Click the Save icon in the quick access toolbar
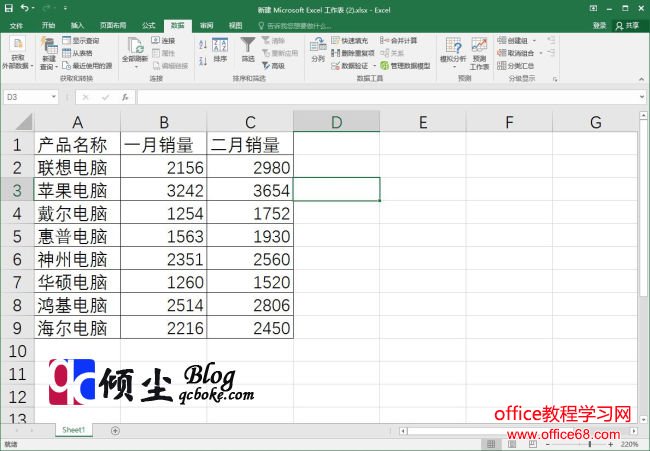Viewport: 650px width, 451px height. pos(8,8)
